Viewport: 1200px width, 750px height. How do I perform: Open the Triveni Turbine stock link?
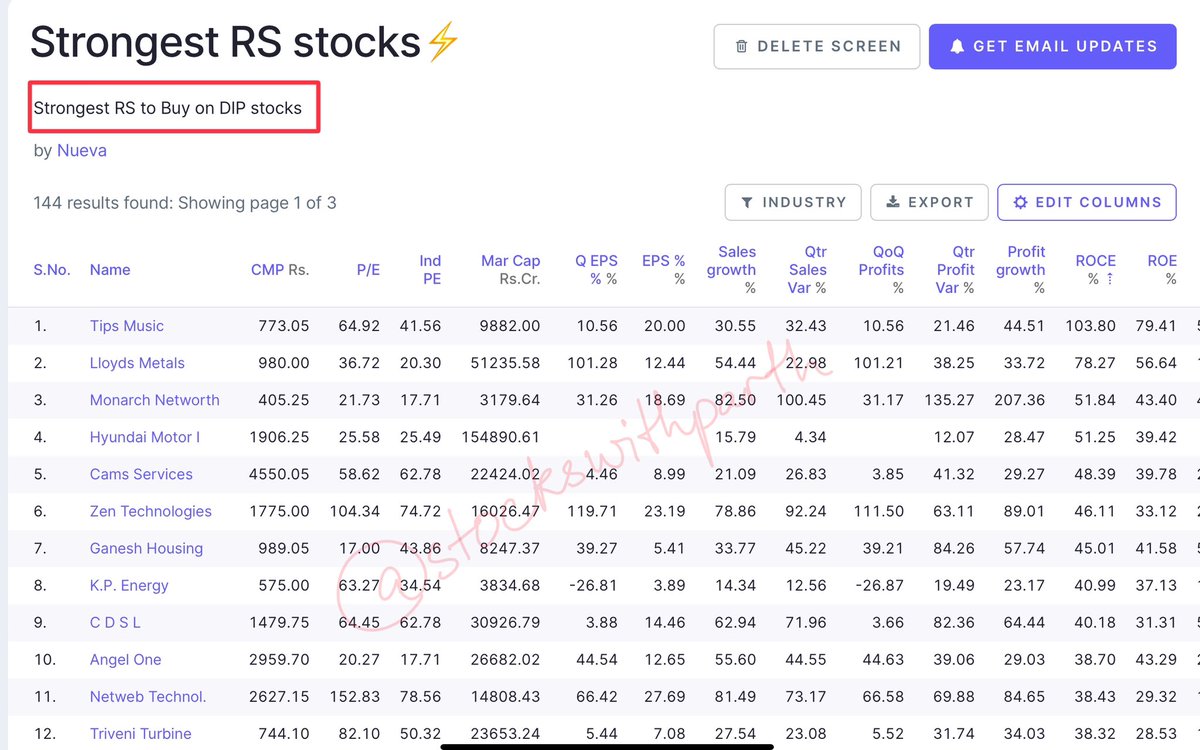click(x=140, y=733)
